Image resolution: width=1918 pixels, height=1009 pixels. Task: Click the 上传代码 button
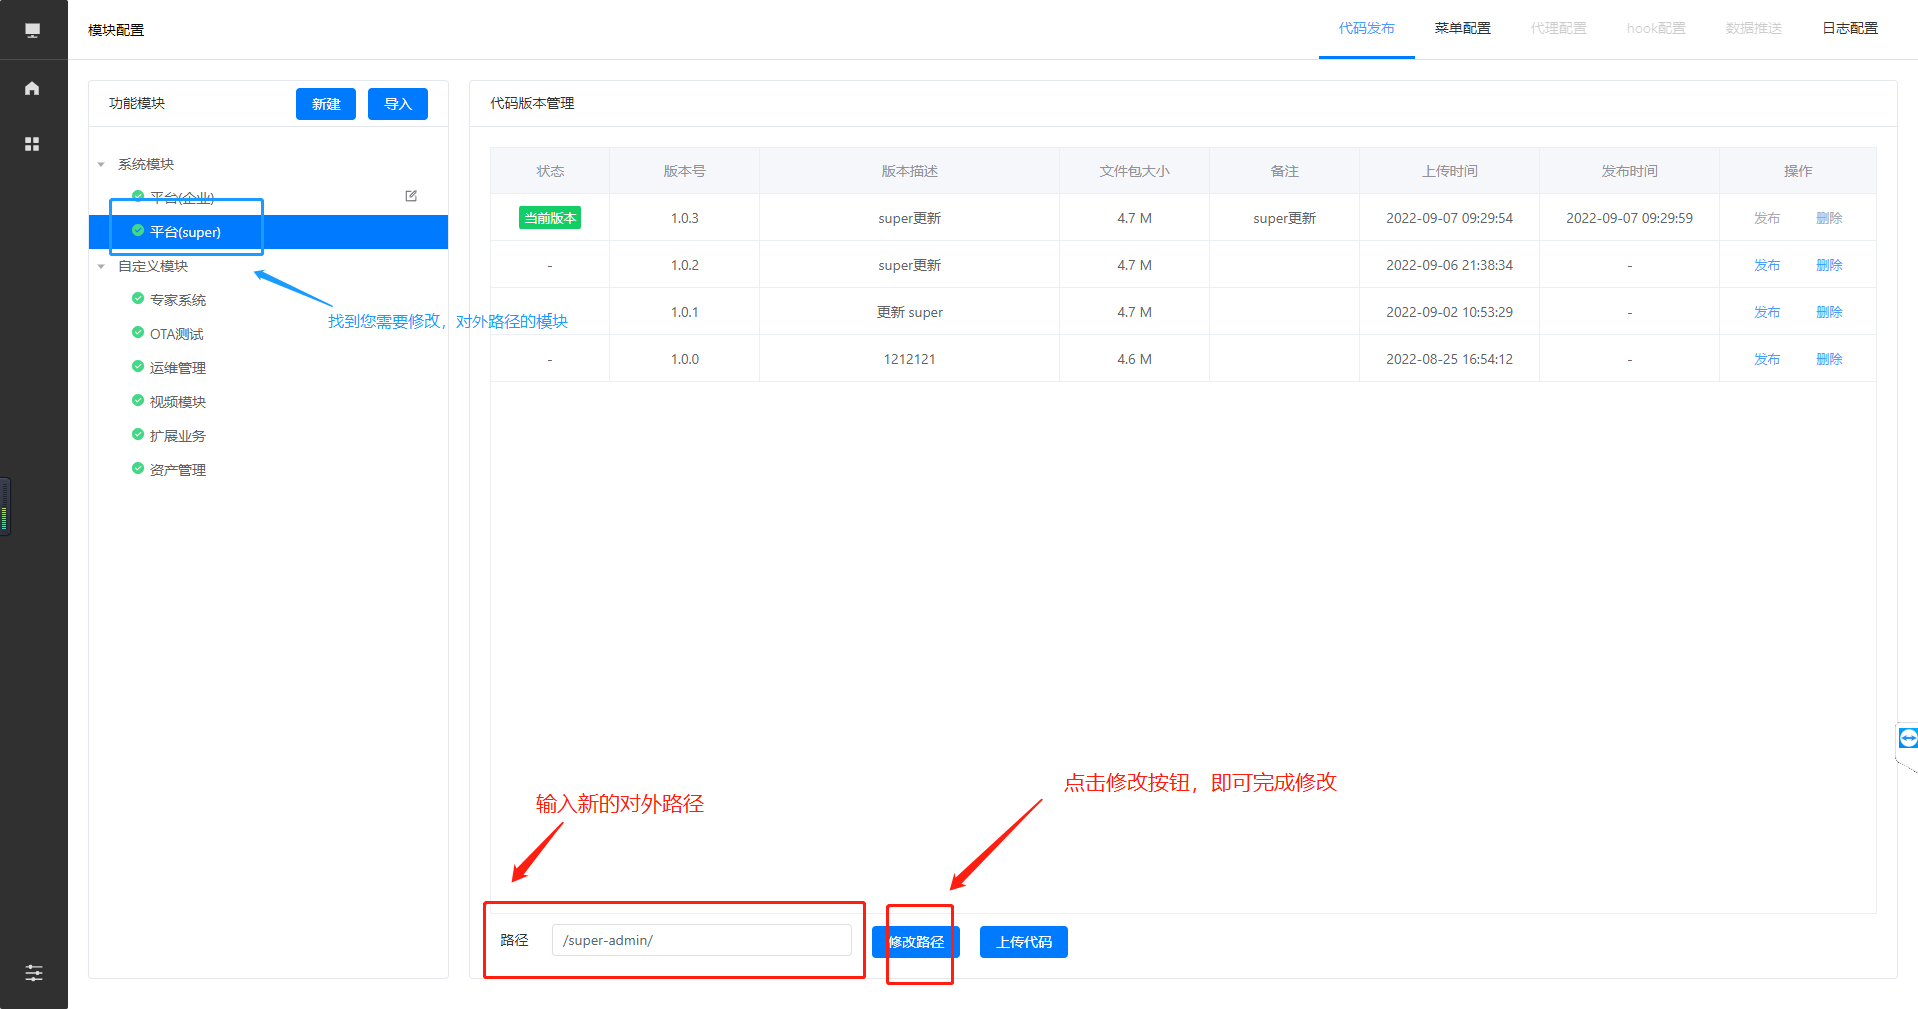1023,942
